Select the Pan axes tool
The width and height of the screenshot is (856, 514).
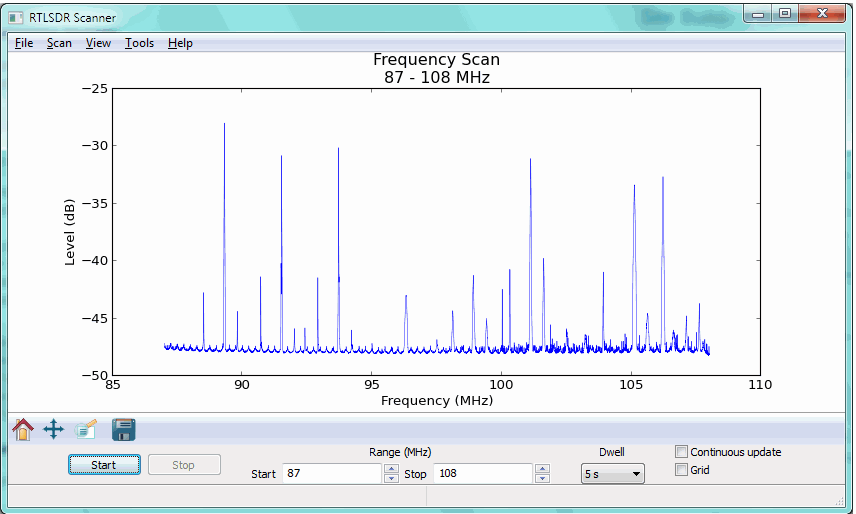pos(54,429)
